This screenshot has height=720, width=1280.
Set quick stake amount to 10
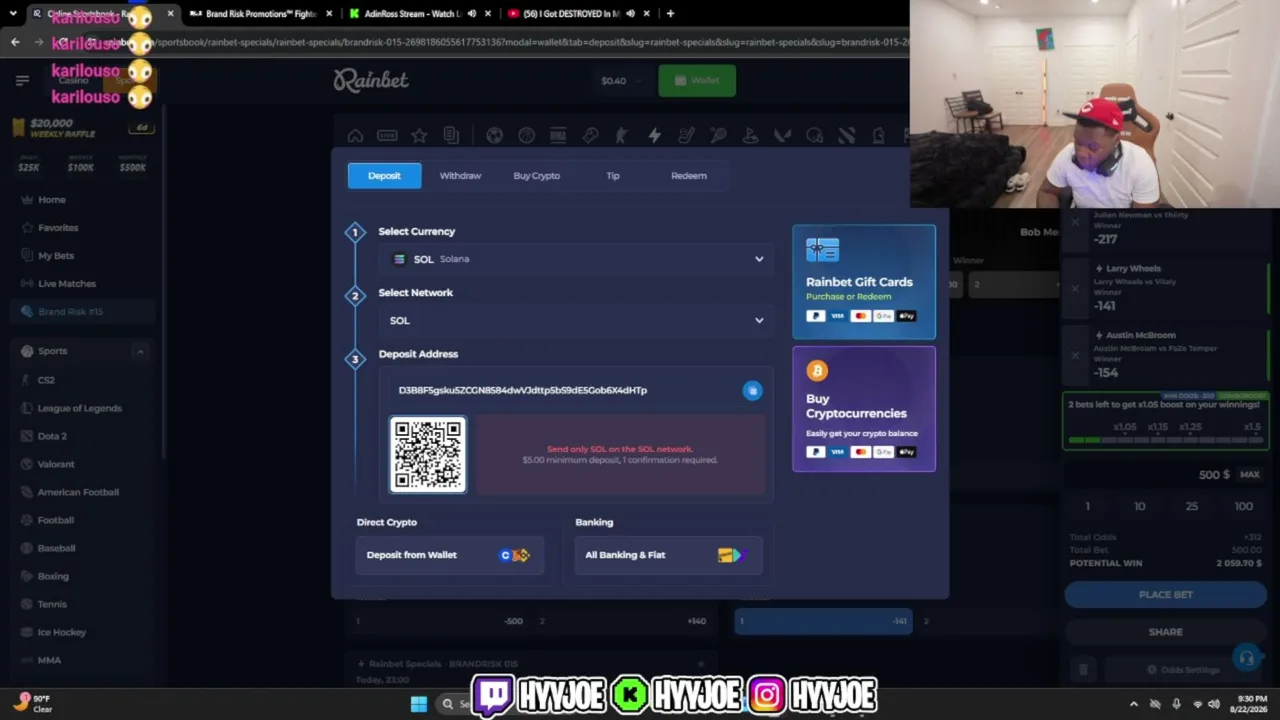point(1139,507)
